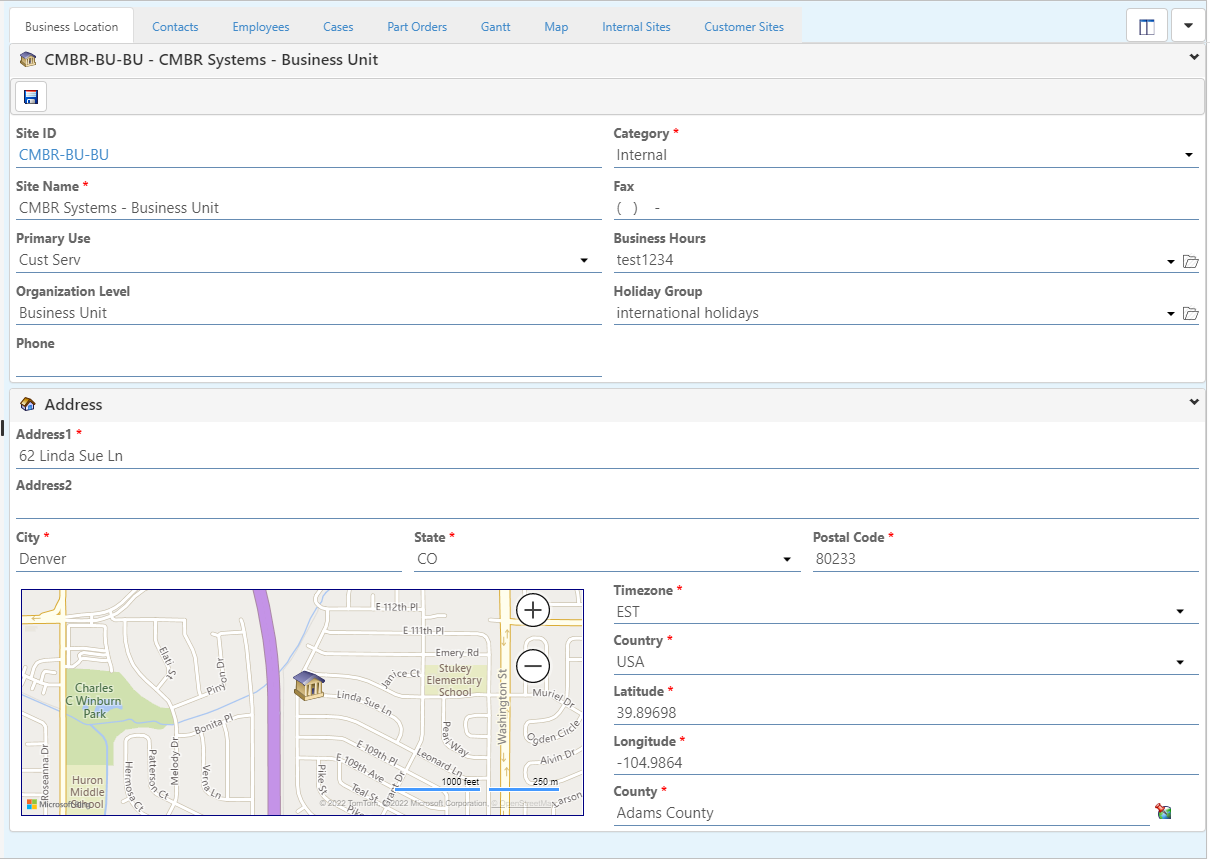Open the State dropdown

[787, 560]
